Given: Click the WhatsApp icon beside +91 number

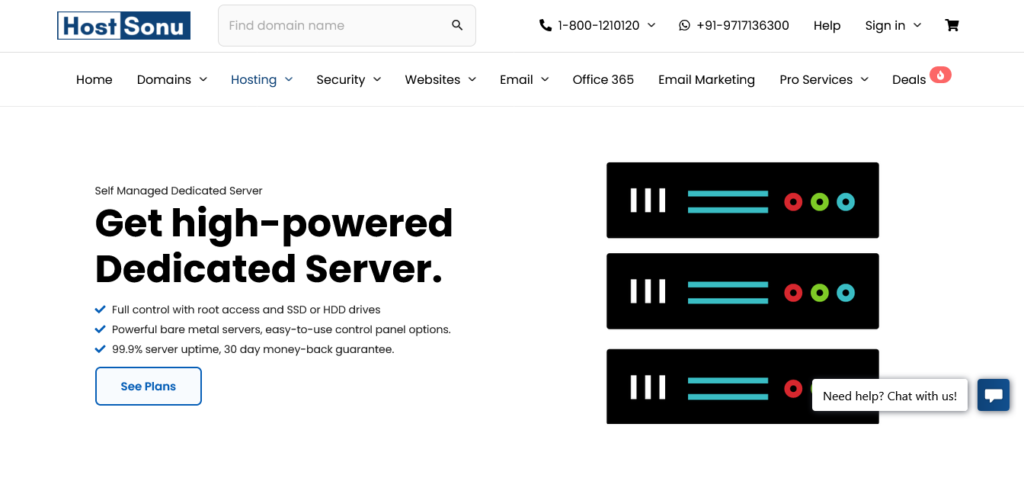Looking at the screenshot, I should pos(684,26).
